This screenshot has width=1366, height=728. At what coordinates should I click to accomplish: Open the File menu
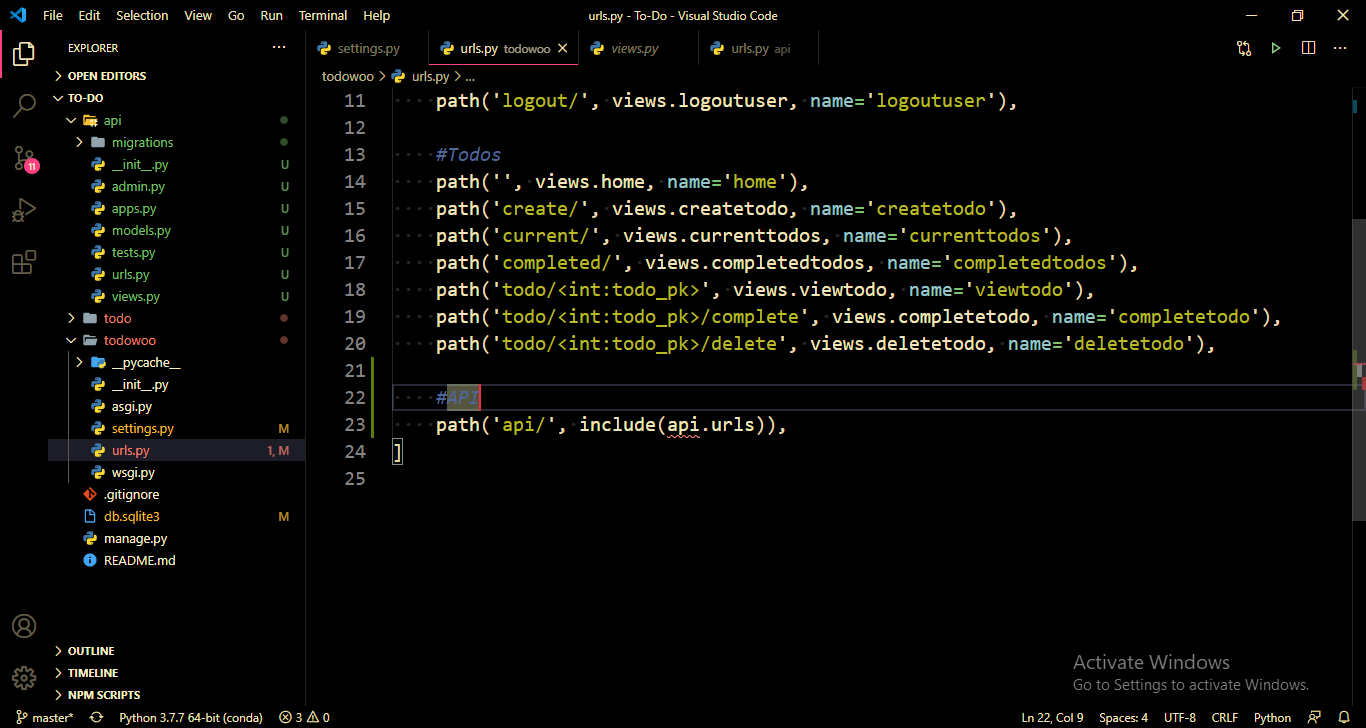[x=53, y=15]
